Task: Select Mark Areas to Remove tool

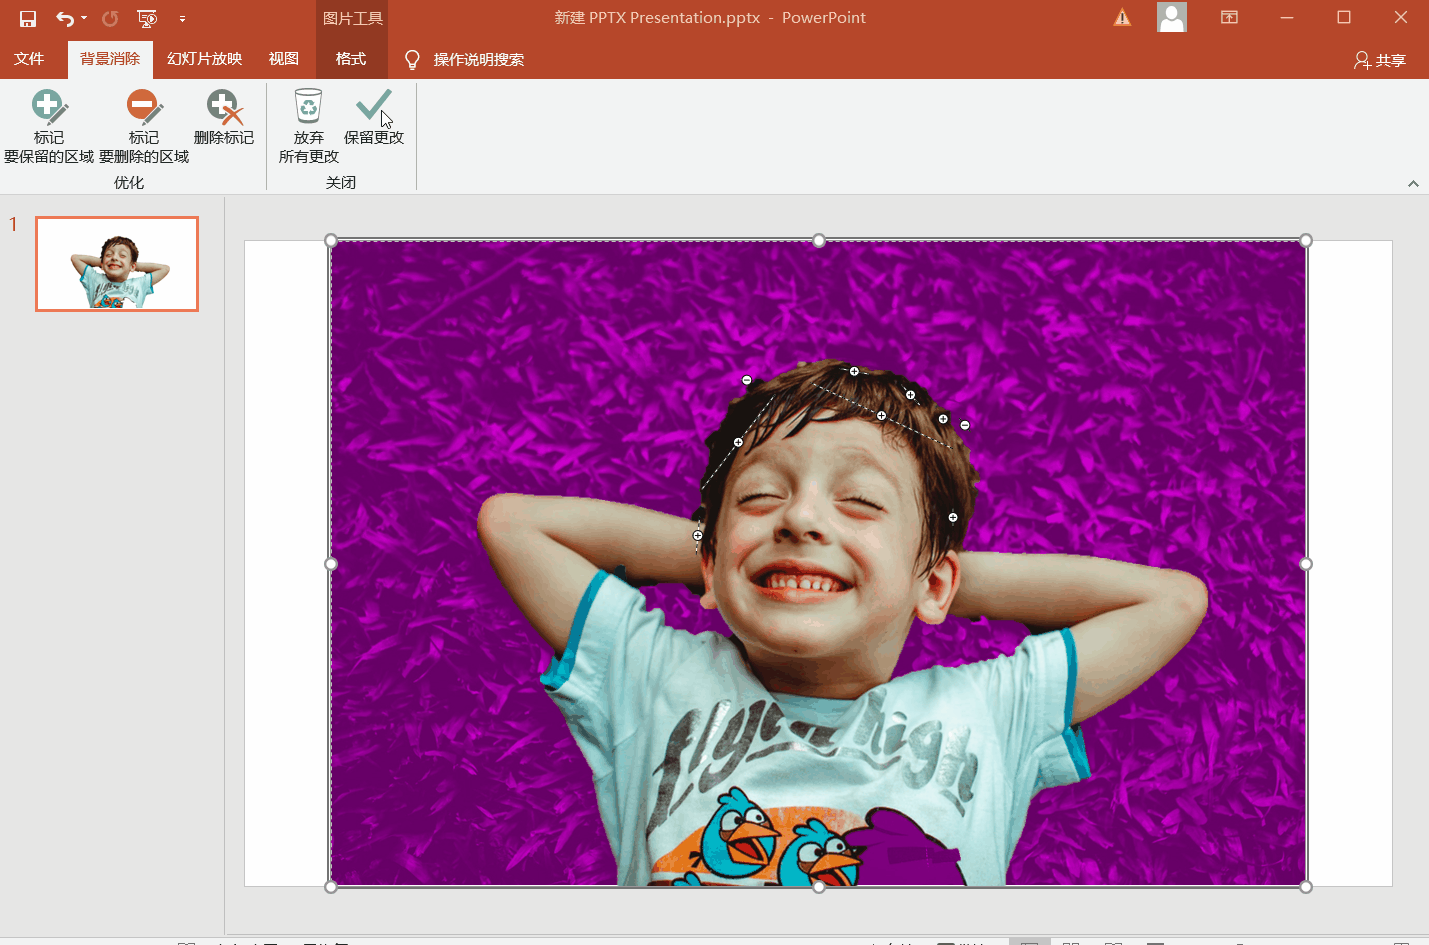Action: coord(143,125)
